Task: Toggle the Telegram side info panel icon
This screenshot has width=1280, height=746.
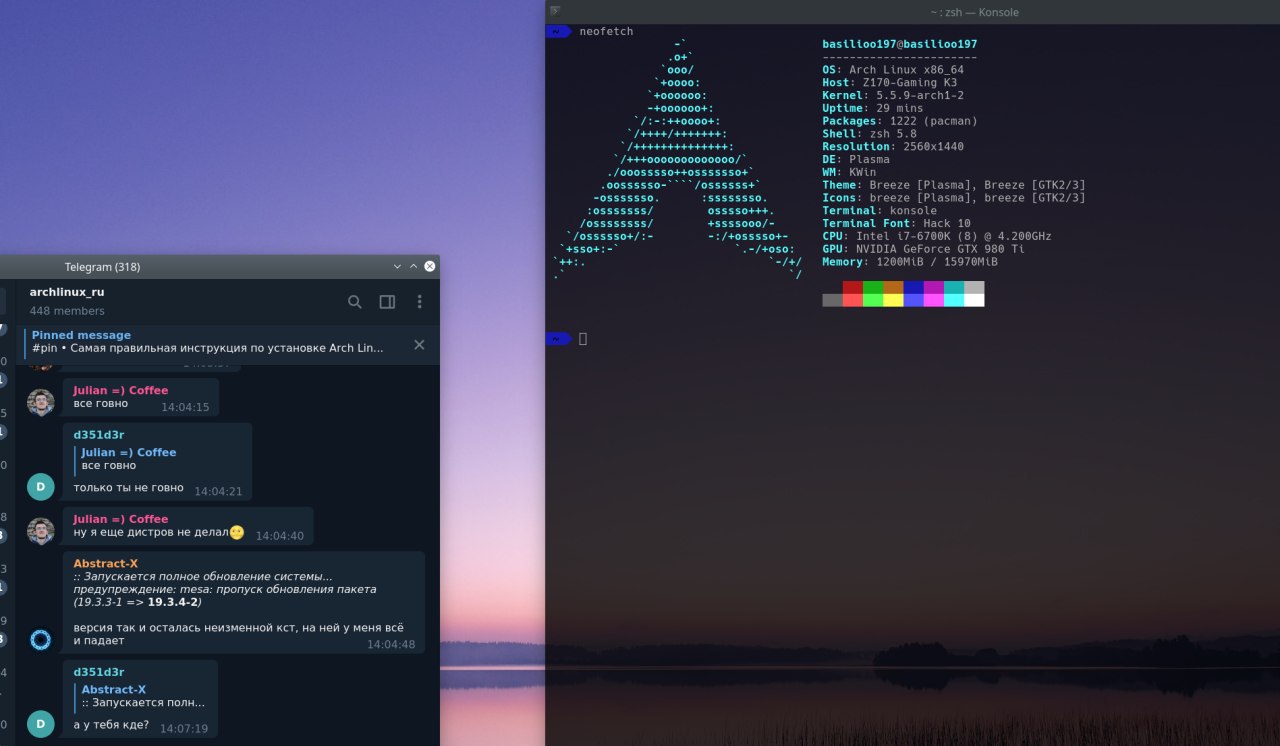Action: pyautogui.click(x=387, y=302)
